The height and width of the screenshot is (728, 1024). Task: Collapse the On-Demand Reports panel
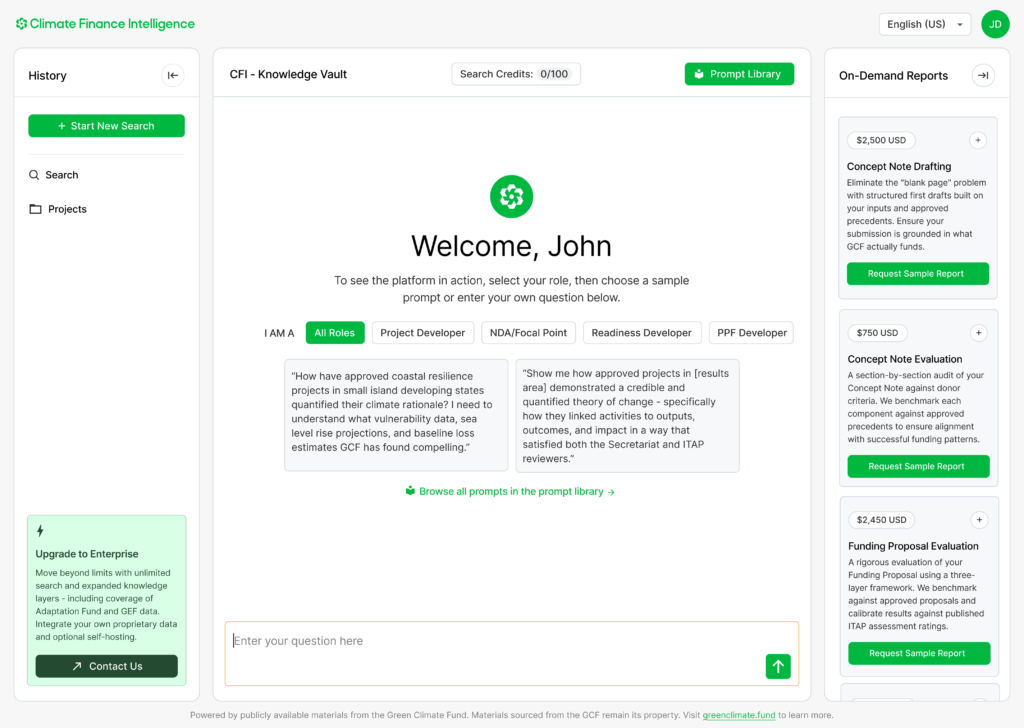coord(983,75)
